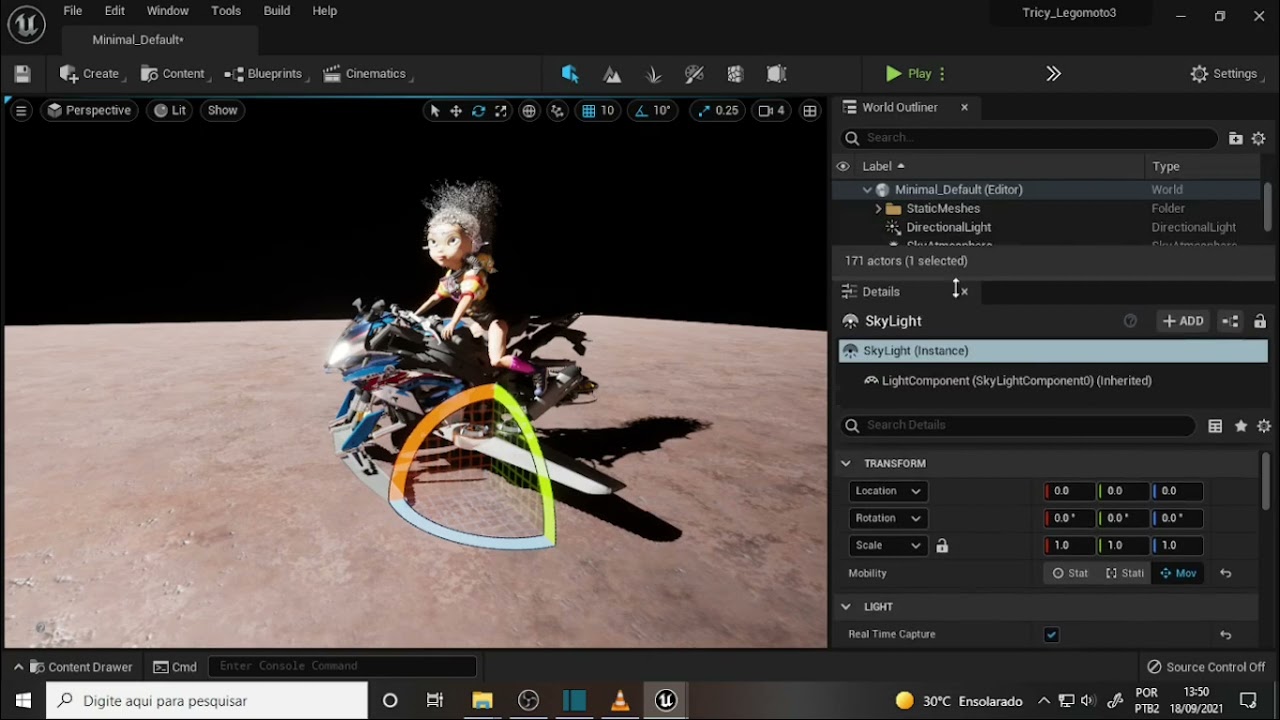
Task: Switch to Mesh Paint mode icon
Action: click(x=694, y=74)
